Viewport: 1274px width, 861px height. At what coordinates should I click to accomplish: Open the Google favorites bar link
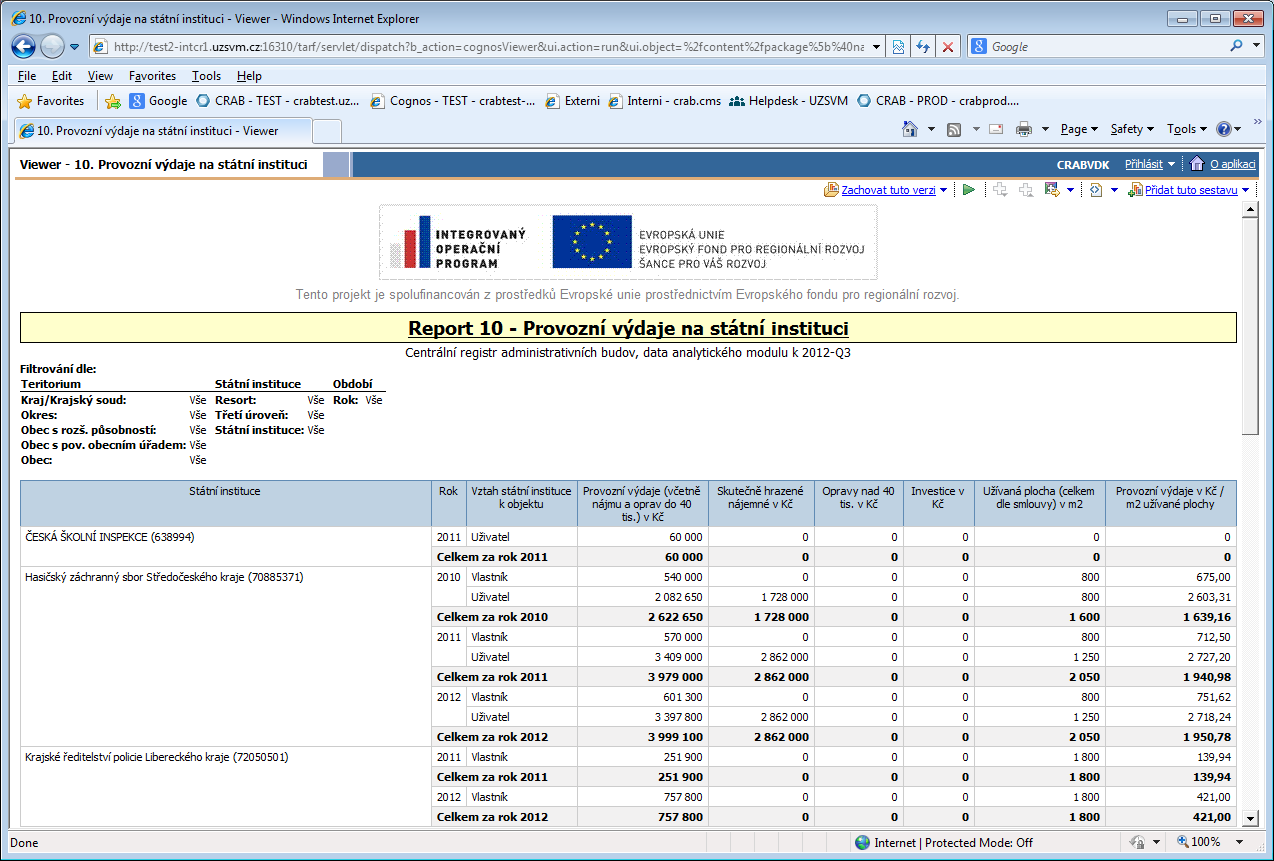pyautogui.click(x=158, y=101)
